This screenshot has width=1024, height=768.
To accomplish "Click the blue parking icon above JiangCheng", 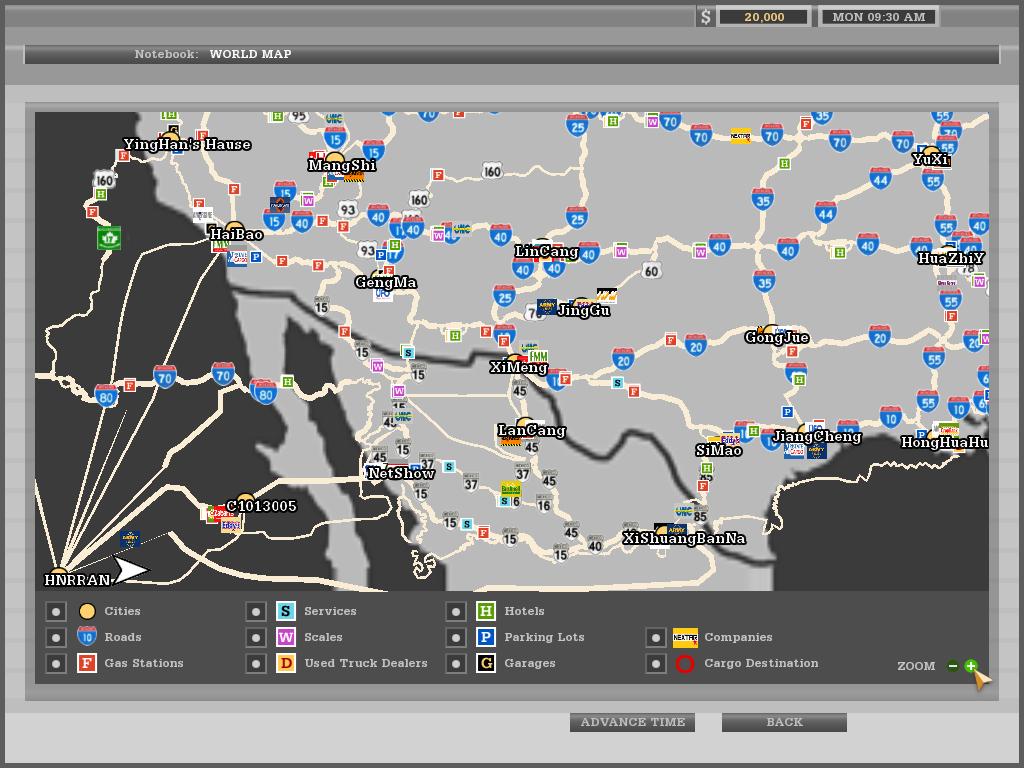I will (787, 412).
